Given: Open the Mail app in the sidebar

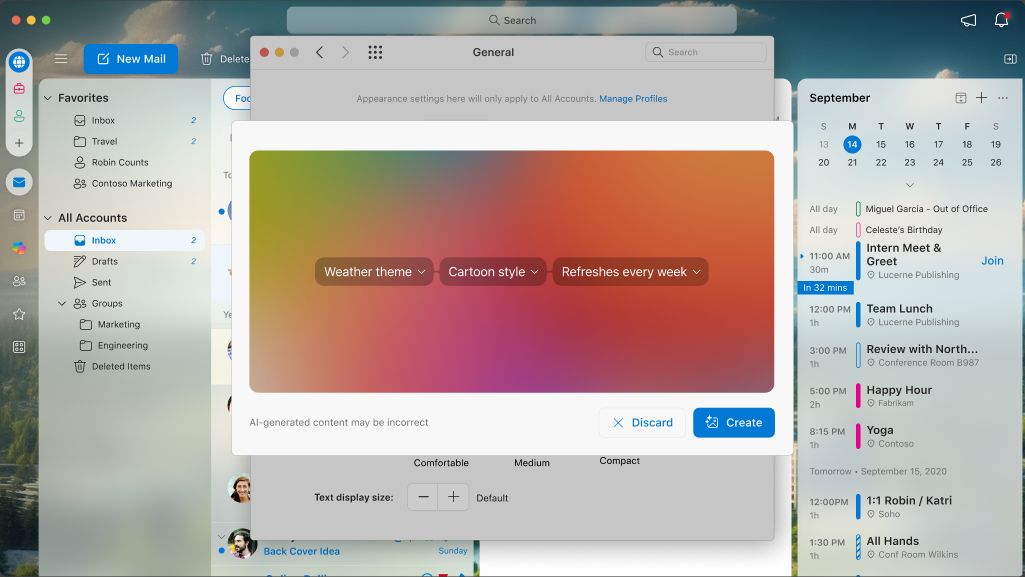Looking at the screenshot, I should click(19, 181).
